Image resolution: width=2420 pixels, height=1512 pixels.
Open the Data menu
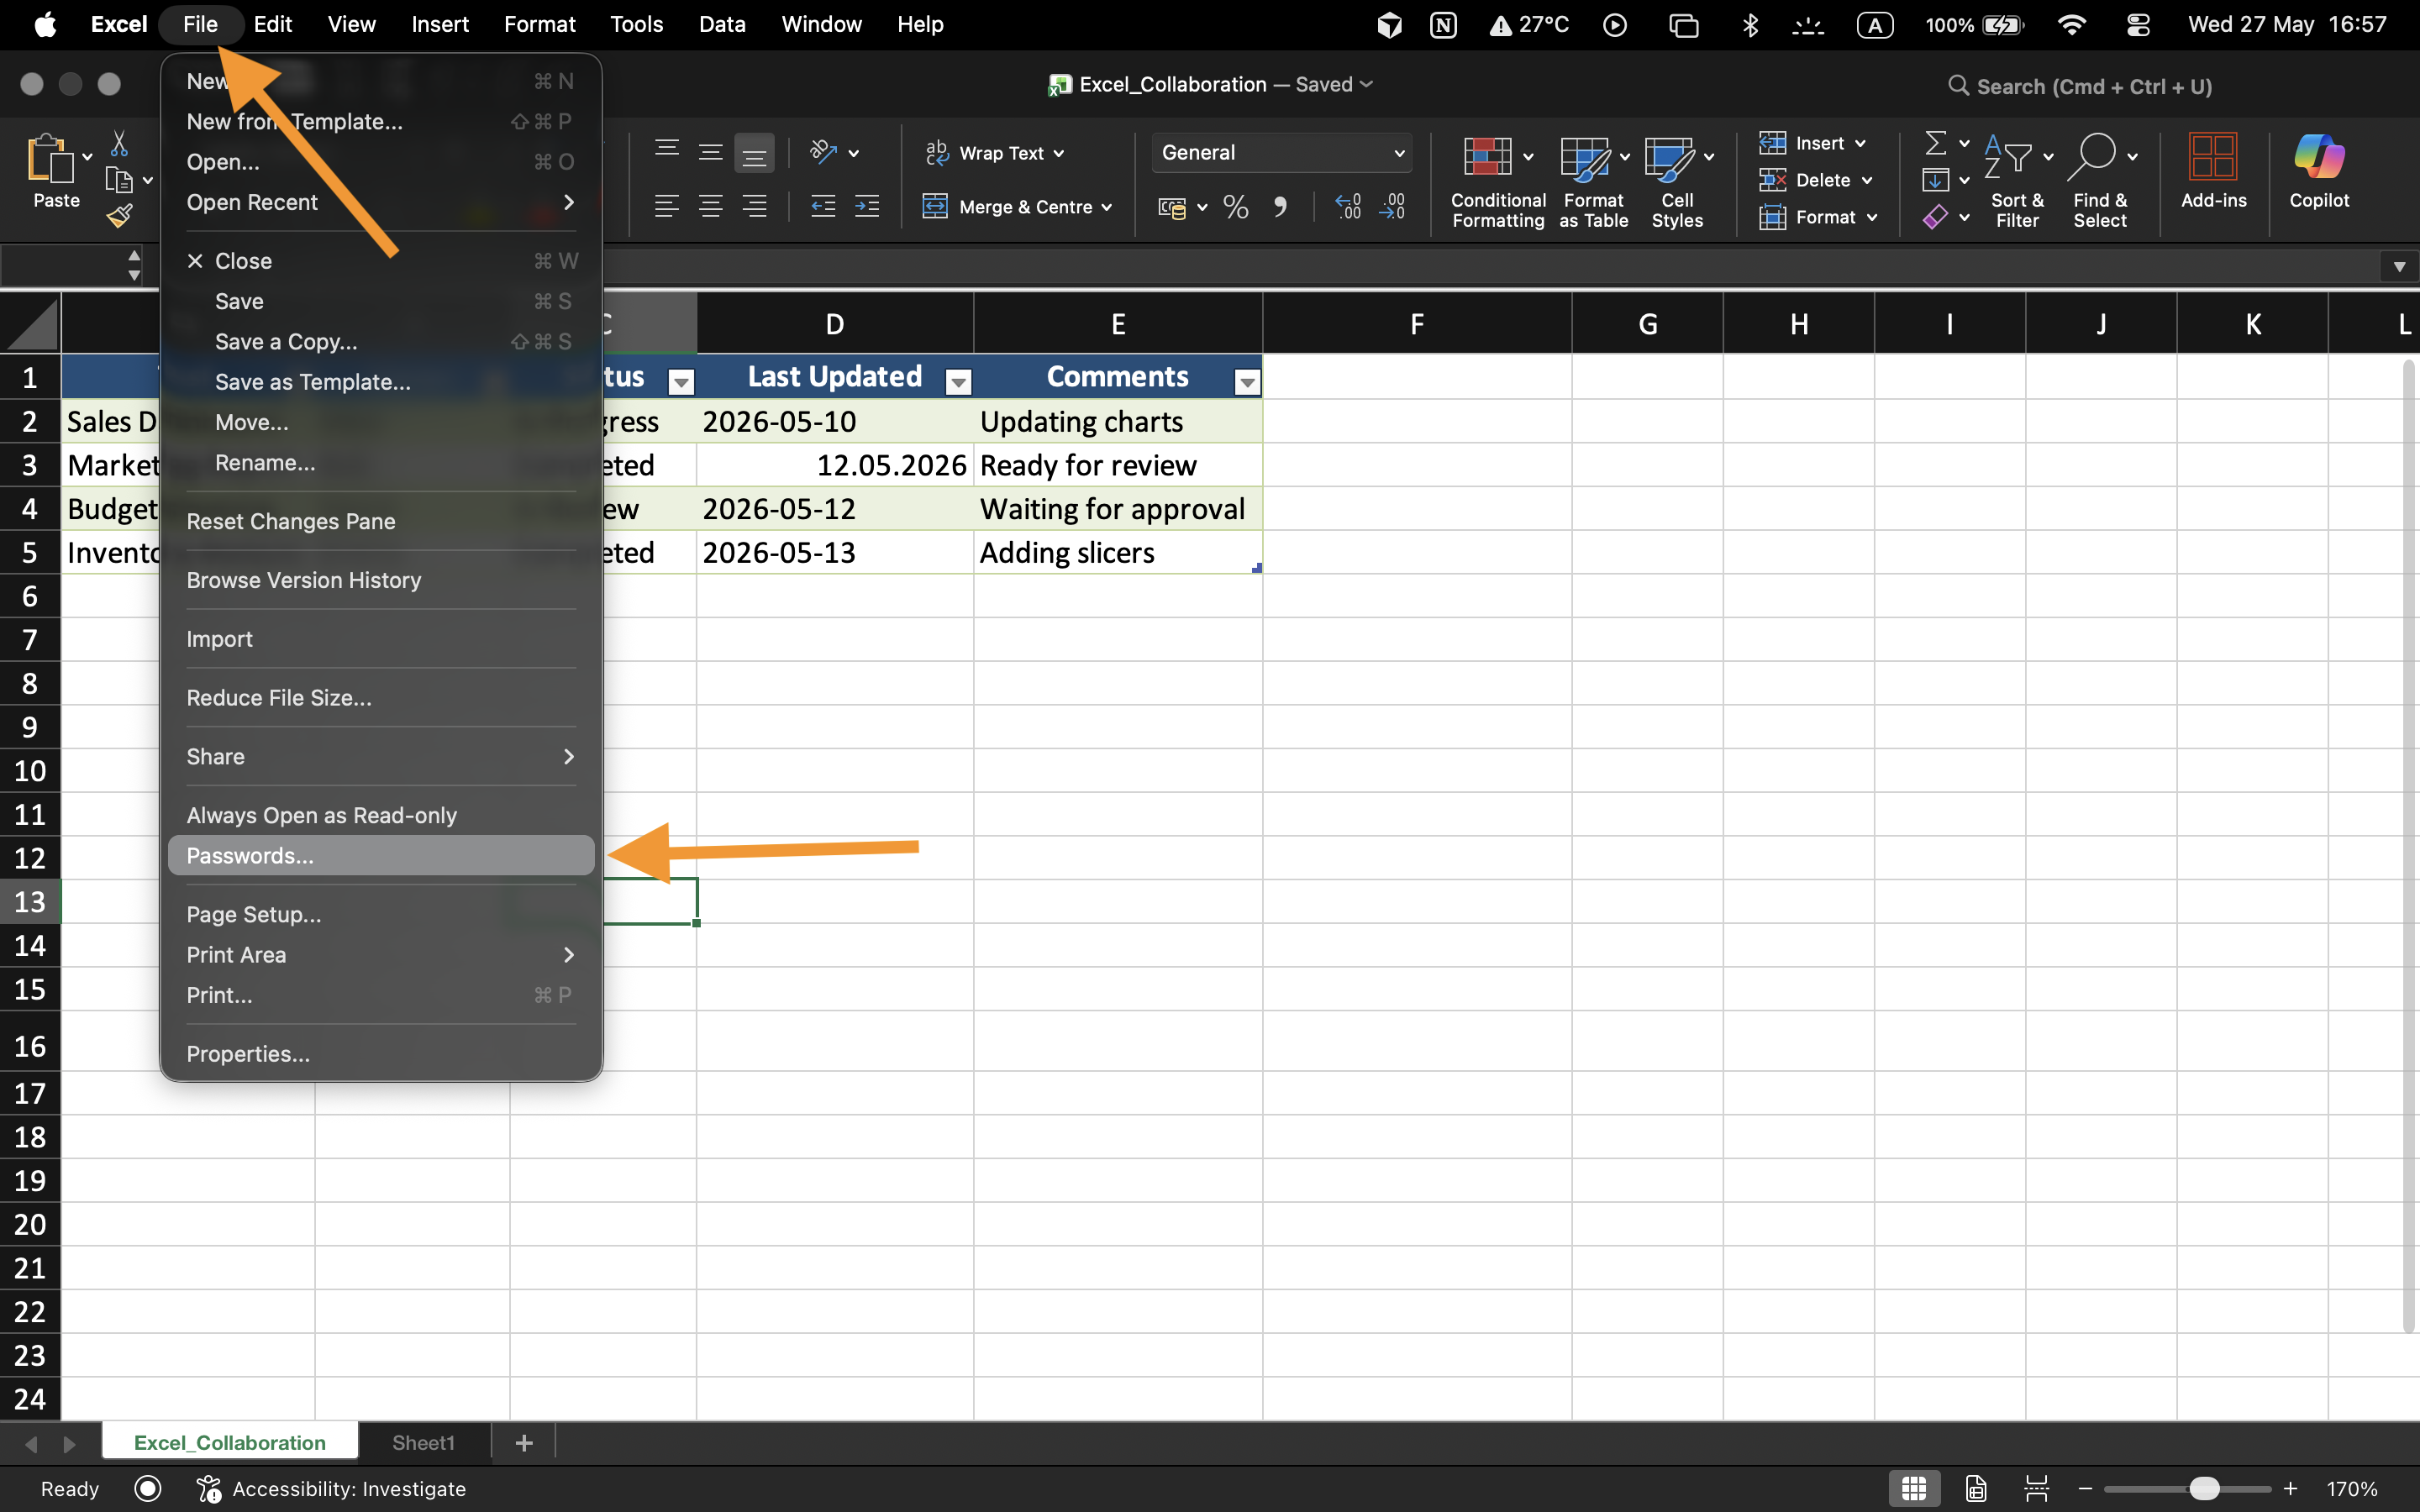pyautogui.click(x=722, y=24)
